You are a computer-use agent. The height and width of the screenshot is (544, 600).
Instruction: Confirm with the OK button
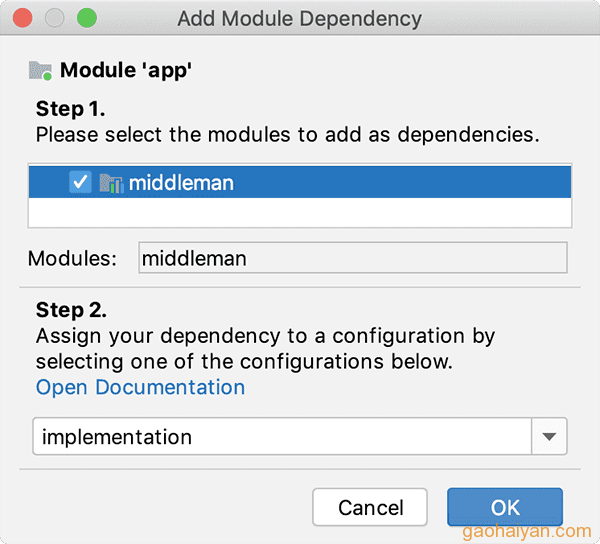pyautogui.click(x=505, y=507)
